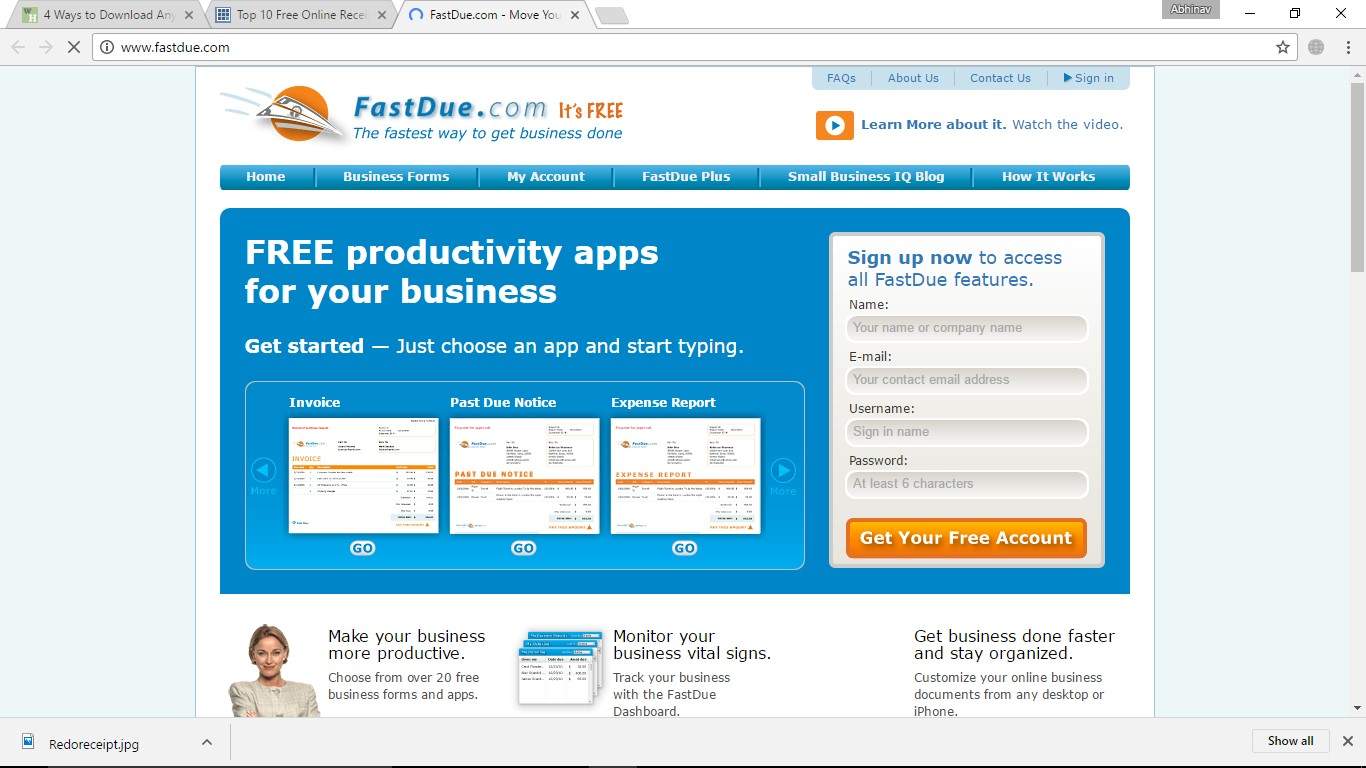Click the 'FREE productivity apps for your business' headline
The image size is (1366, 768).
click(x=451, y=272)
